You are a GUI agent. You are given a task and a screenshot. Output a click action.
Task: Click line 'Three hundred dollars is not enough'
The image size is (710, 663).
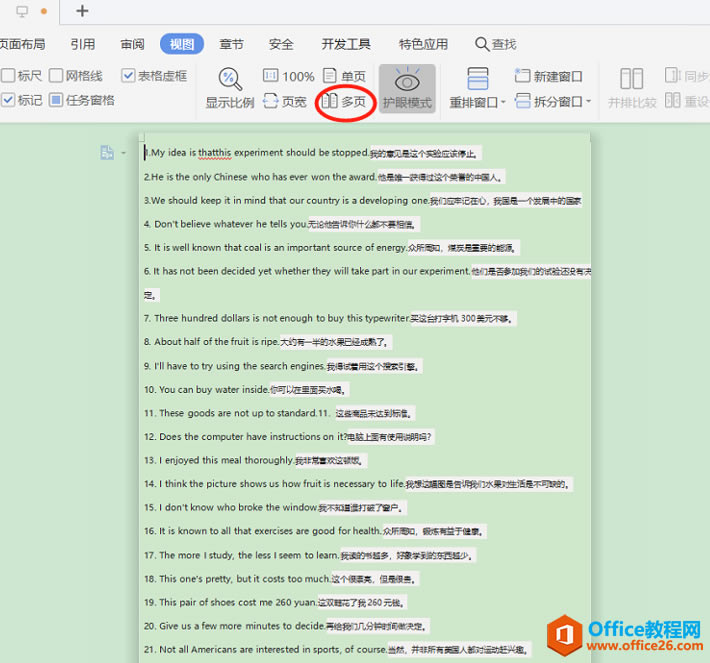point(330,318)
